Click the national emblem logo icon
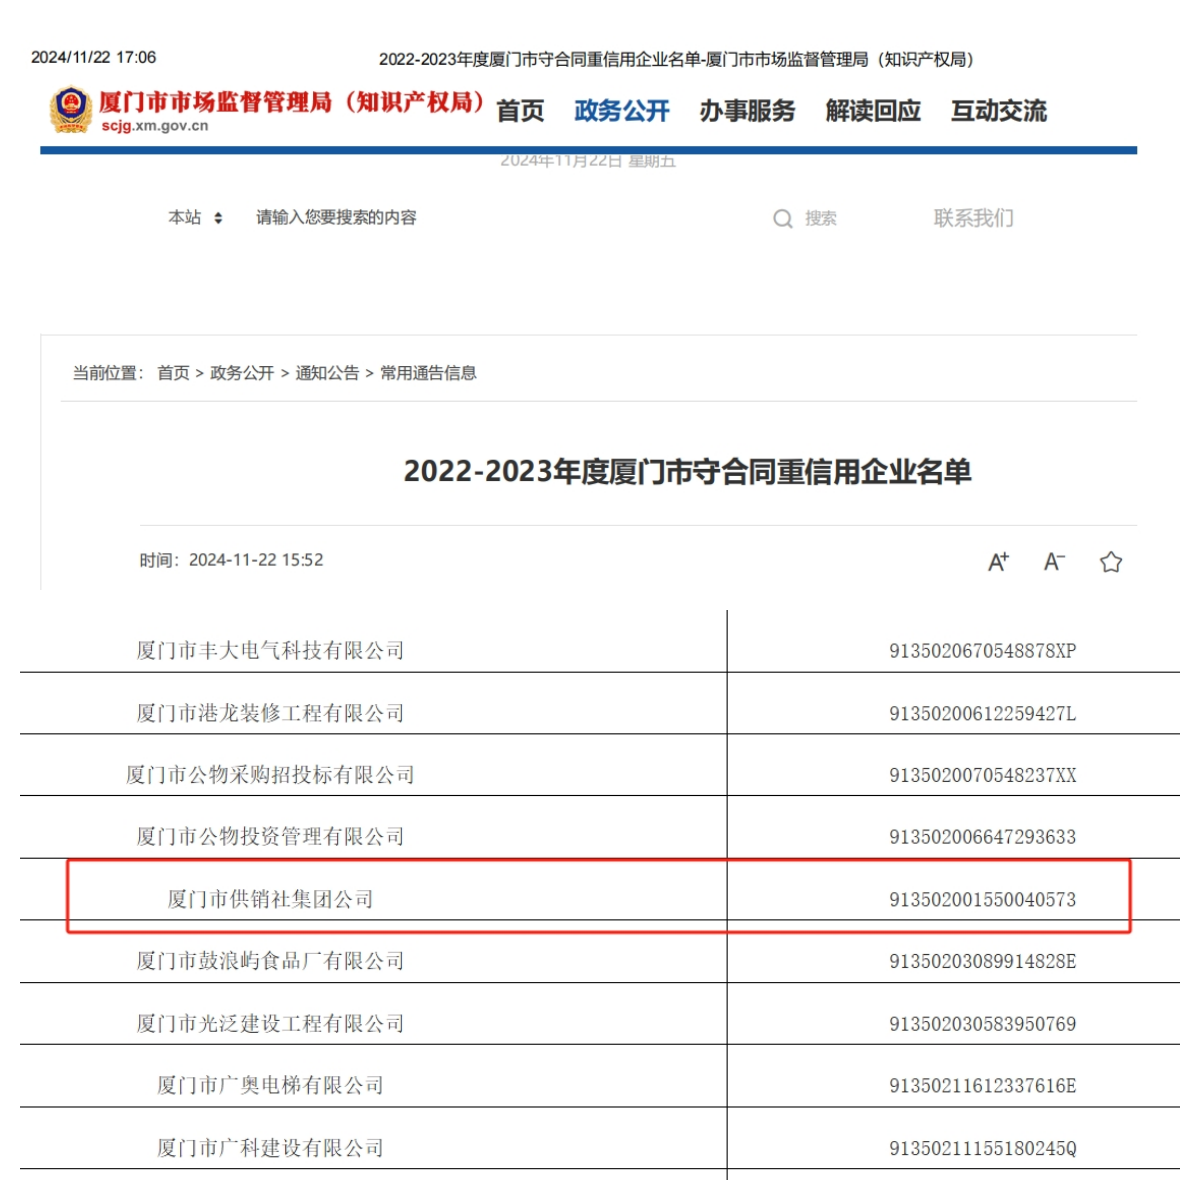Image resolution: width=1200 pixels, height=1200 pixels. [x=71, y=109]
